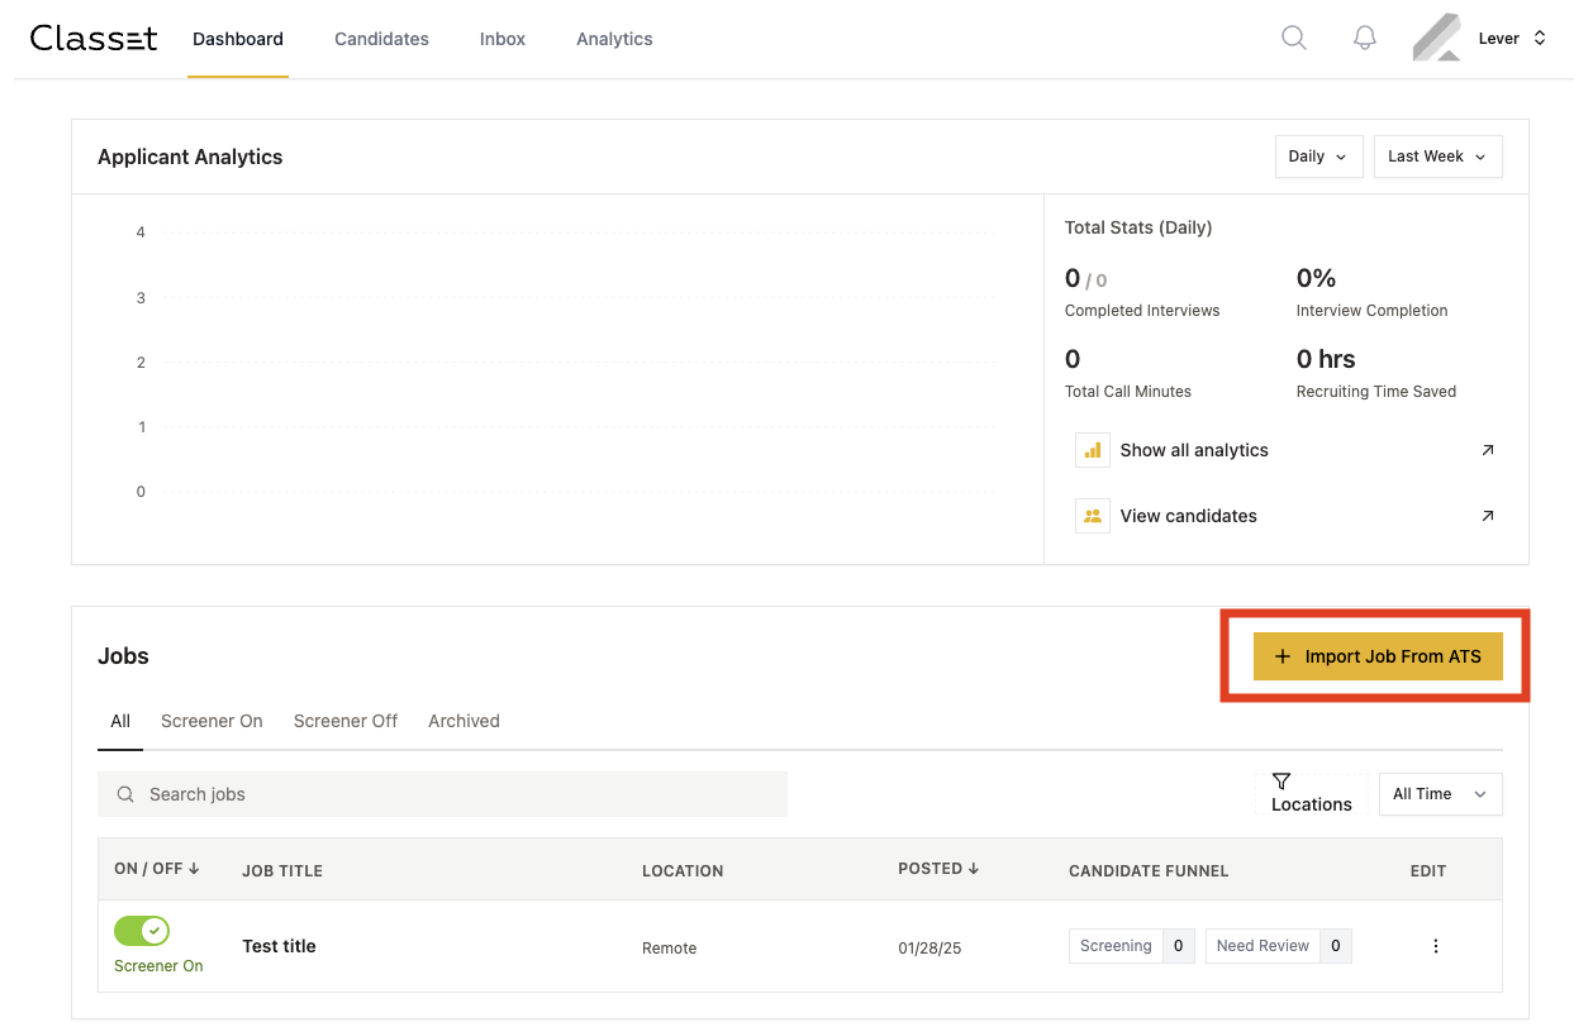Open the Last Week range dropdown
This screenshot has width=1584, height=1028.
point(1437,157)
